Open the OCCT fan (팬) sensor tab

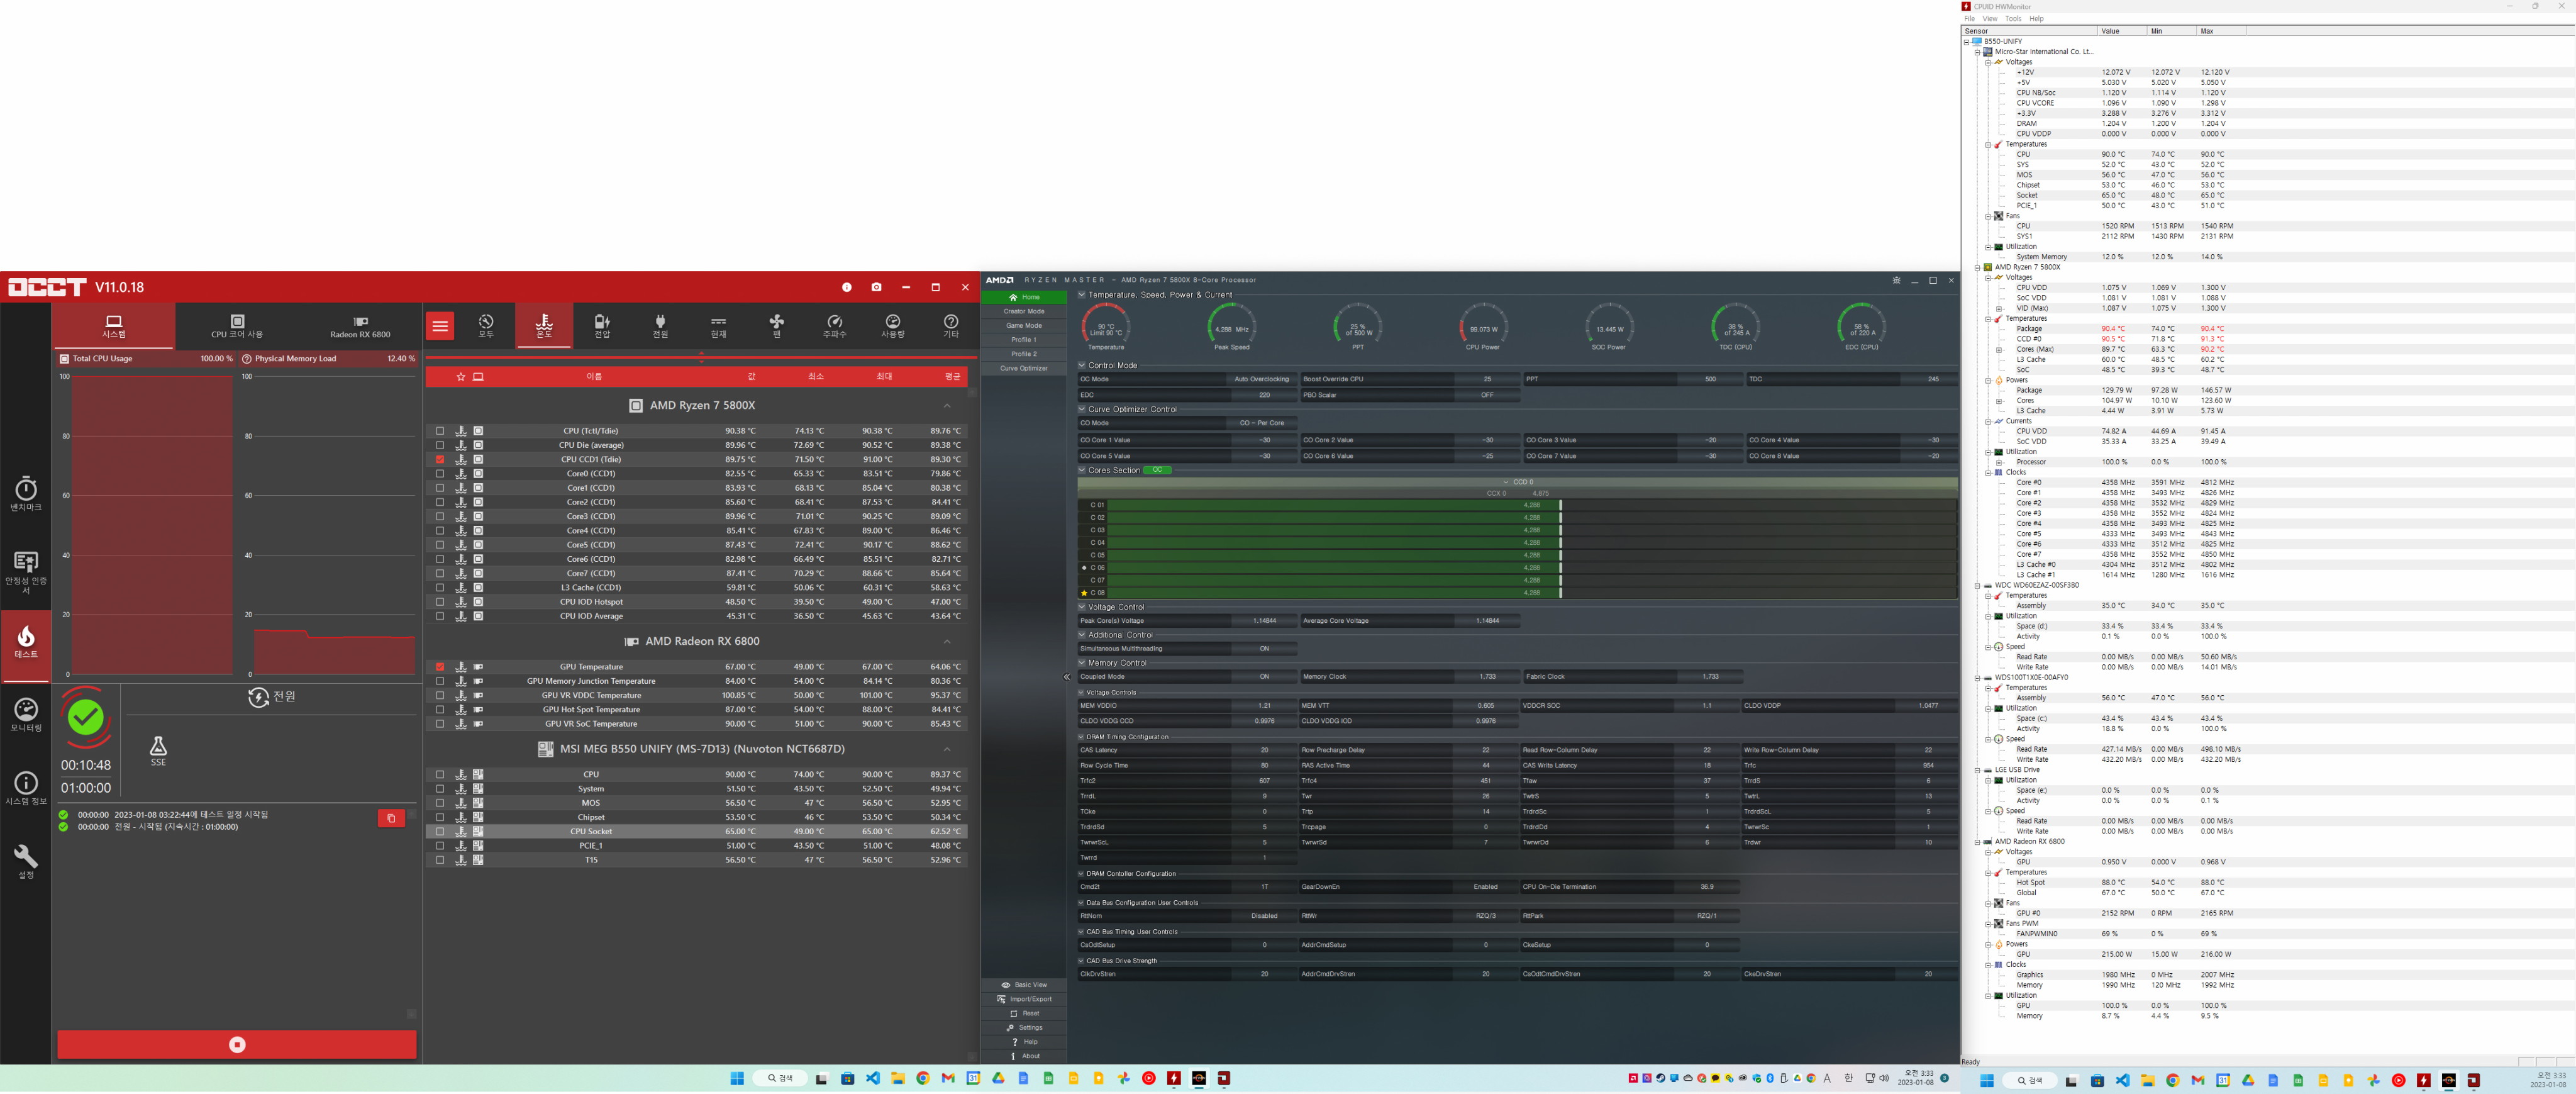click(776, 325)
